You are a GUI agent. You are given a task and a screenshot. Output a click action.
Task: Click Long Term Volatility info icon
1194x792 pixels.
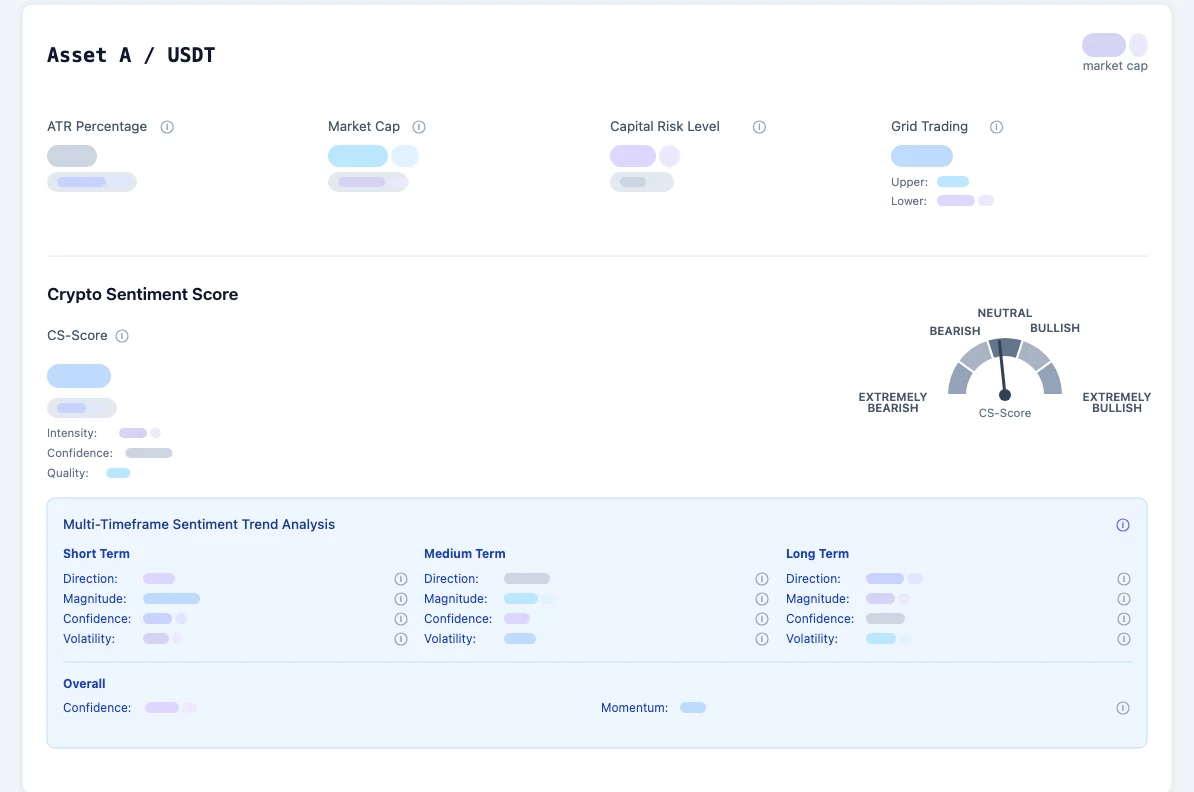point(1123,639)
